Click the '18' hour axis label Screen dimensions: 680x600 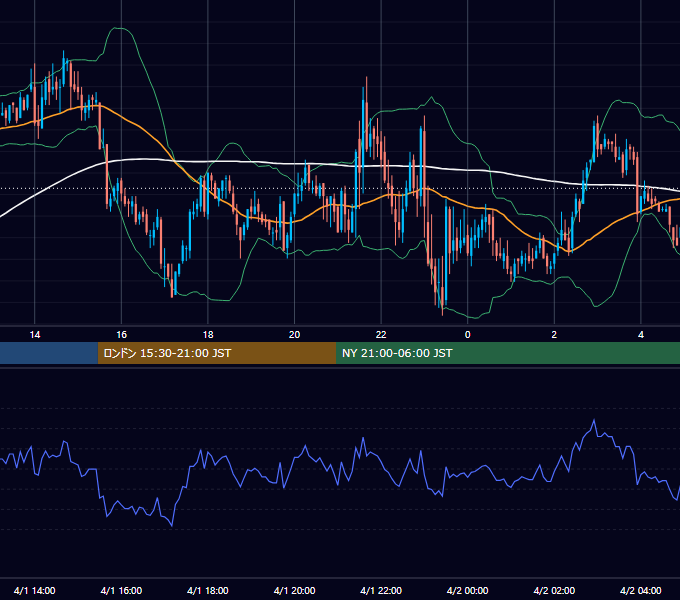208,335
